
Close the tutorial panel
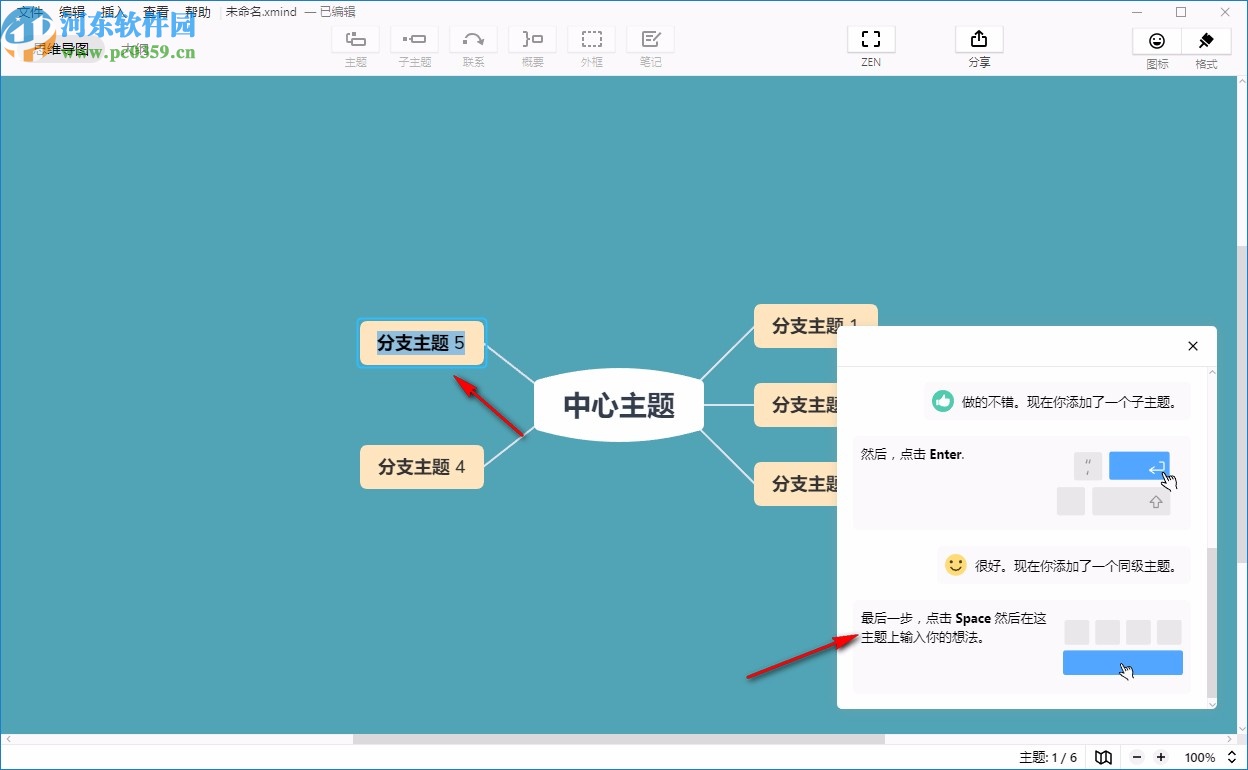pyautogui.click(x=1192, y=346)
